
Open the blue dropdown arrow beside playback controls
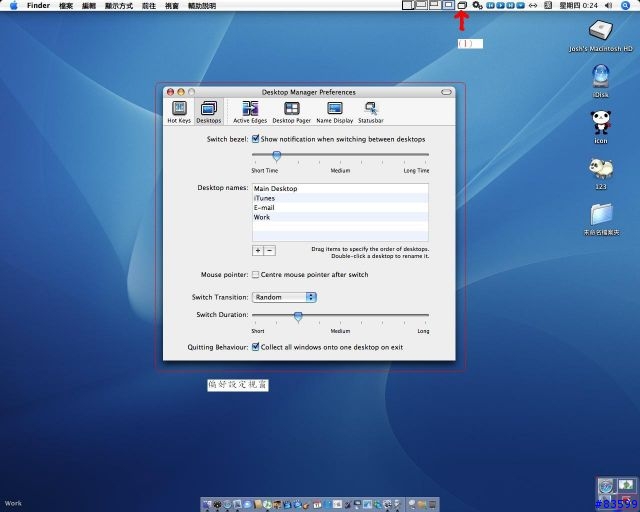(x=520, y=5)
